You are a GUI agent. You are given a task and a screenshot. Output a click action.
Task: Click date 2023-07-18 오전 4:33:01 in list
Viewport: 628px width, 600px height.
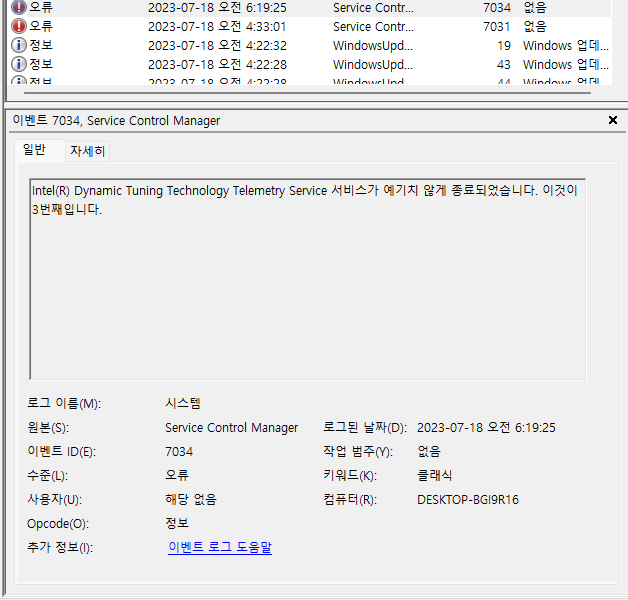coord(217,26)
